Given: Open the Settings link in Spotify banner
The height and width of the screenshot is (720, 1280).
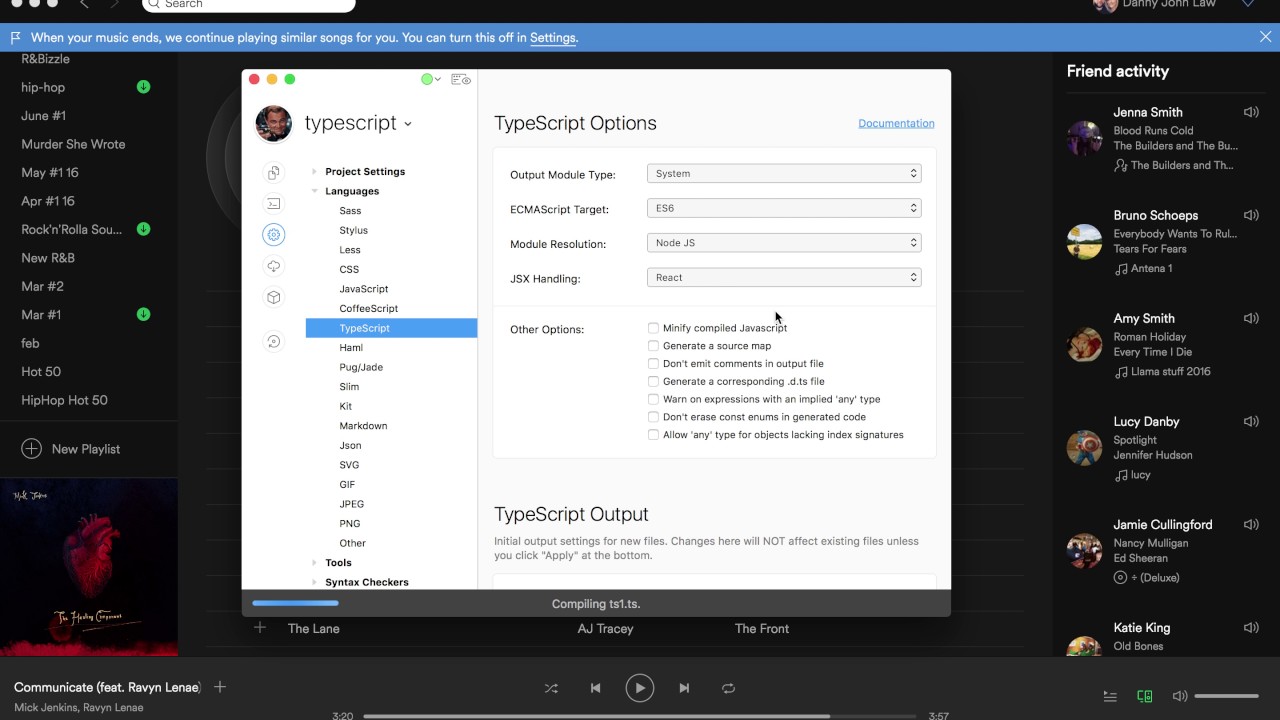Looking at the screenshot, I should point(553,38).
